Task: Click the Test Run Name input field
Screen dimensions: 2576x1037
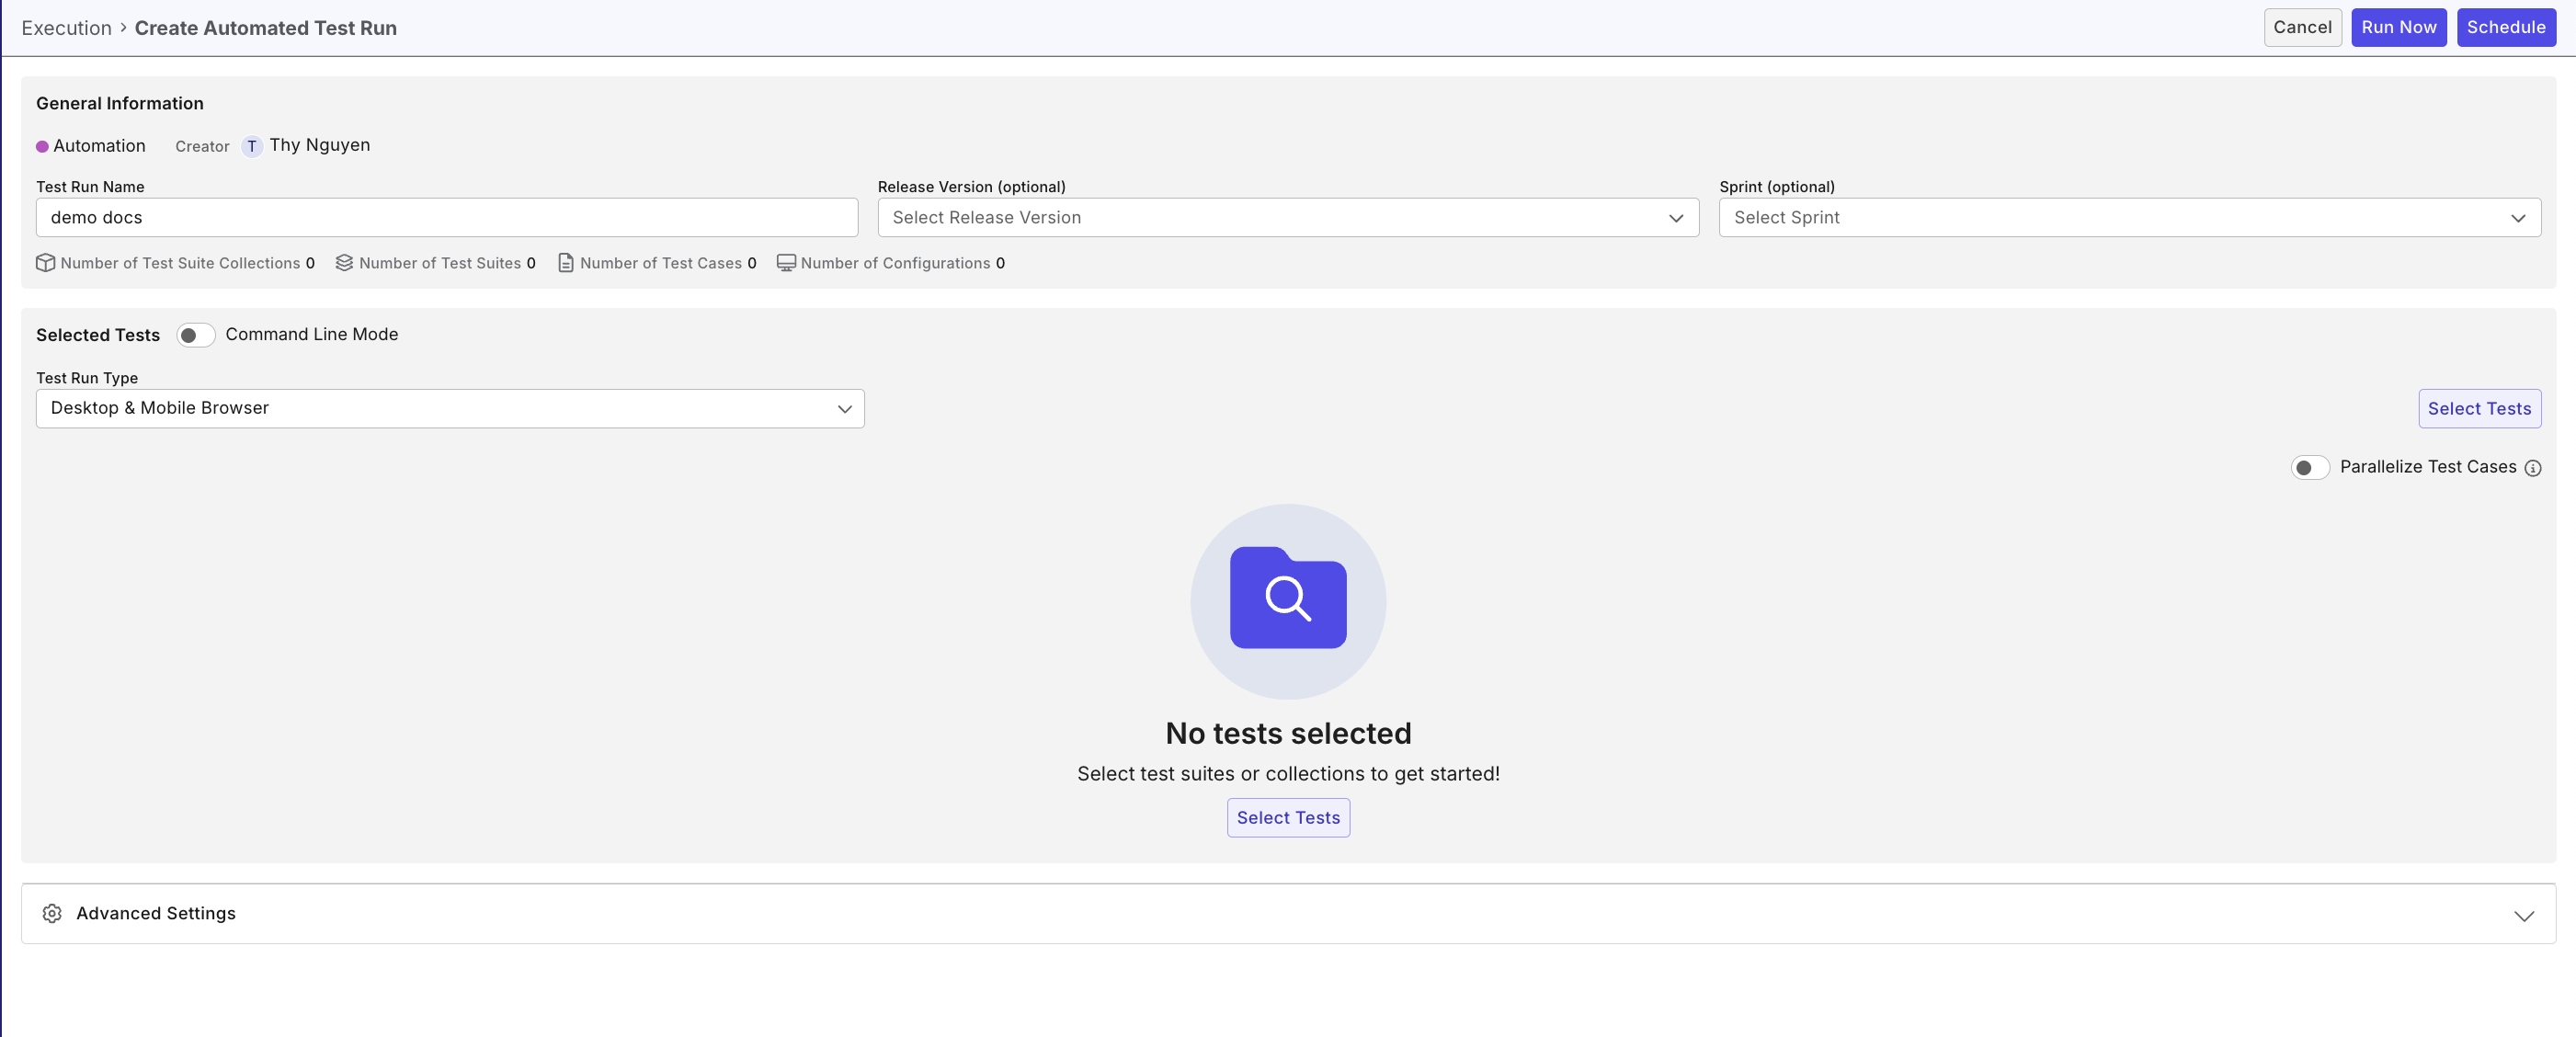Action: (x=446, y=218)
